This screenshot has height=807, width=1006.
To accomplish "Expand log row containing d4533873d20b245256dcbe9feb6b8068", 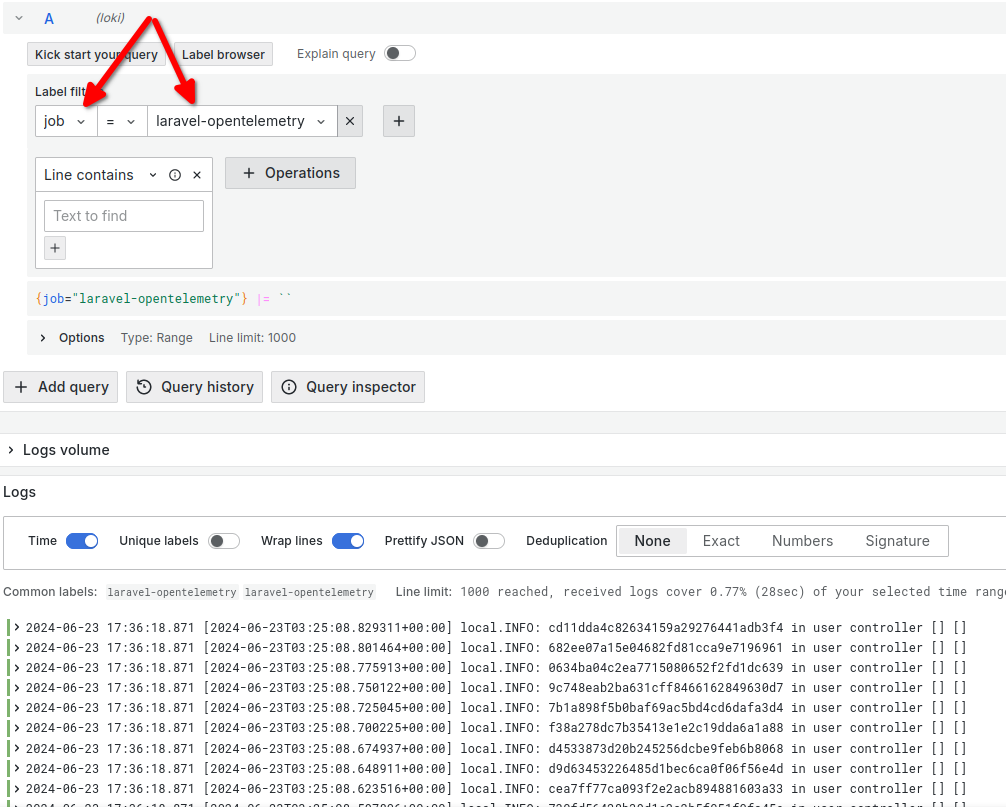I will click(x=17, y=748).
